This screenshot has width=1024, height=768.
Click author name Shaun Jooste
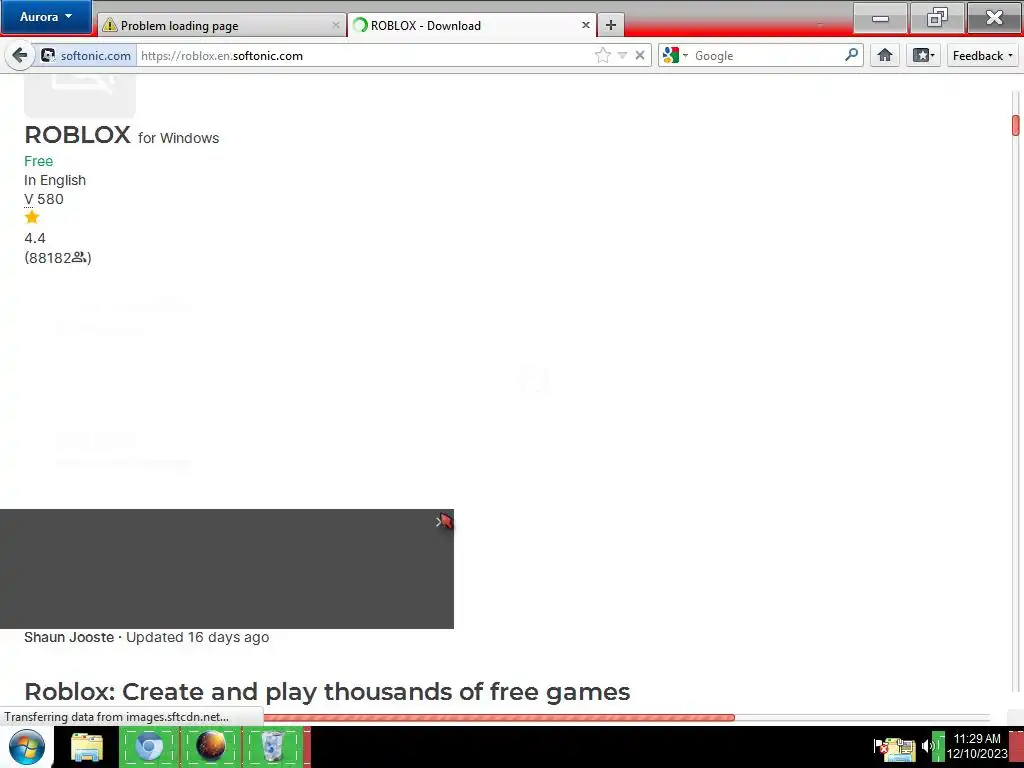pyautogui.click(x=69, y=637)
